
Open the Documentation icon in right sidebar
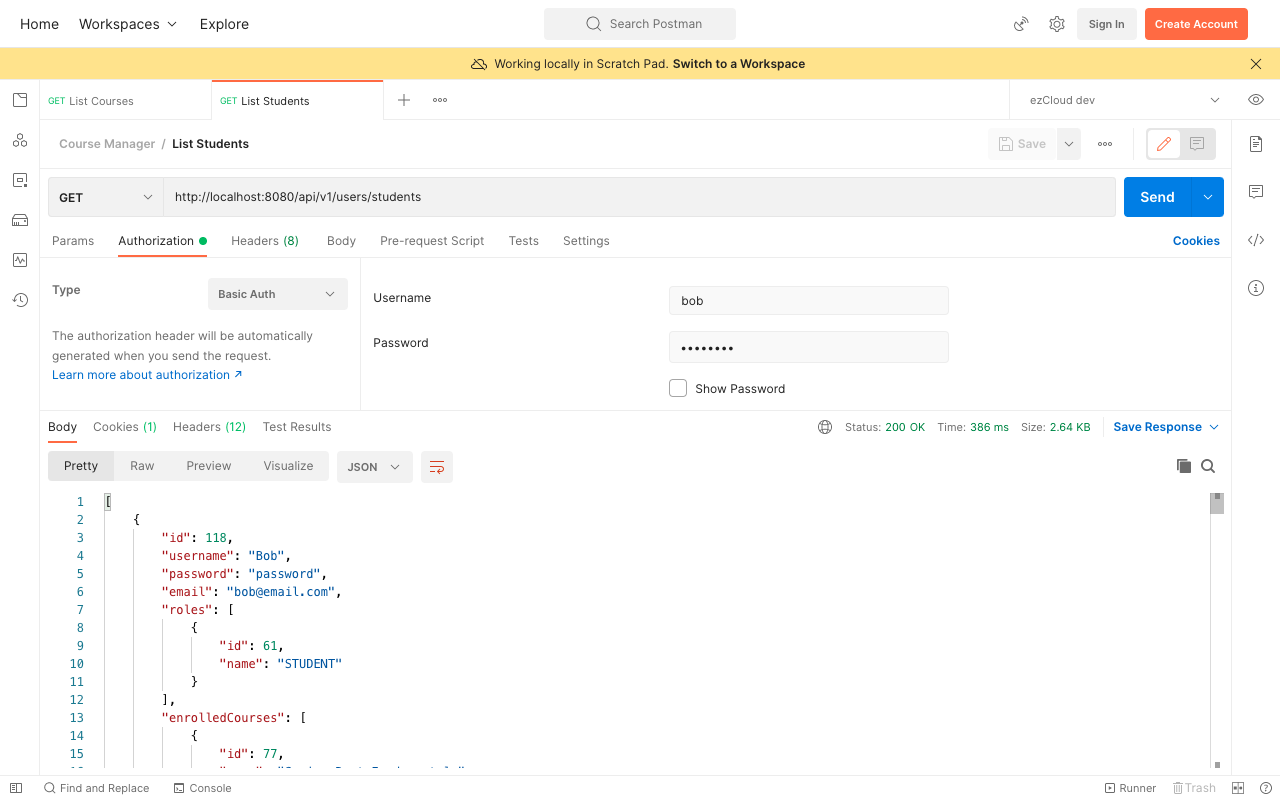(x=1256, y=144)
